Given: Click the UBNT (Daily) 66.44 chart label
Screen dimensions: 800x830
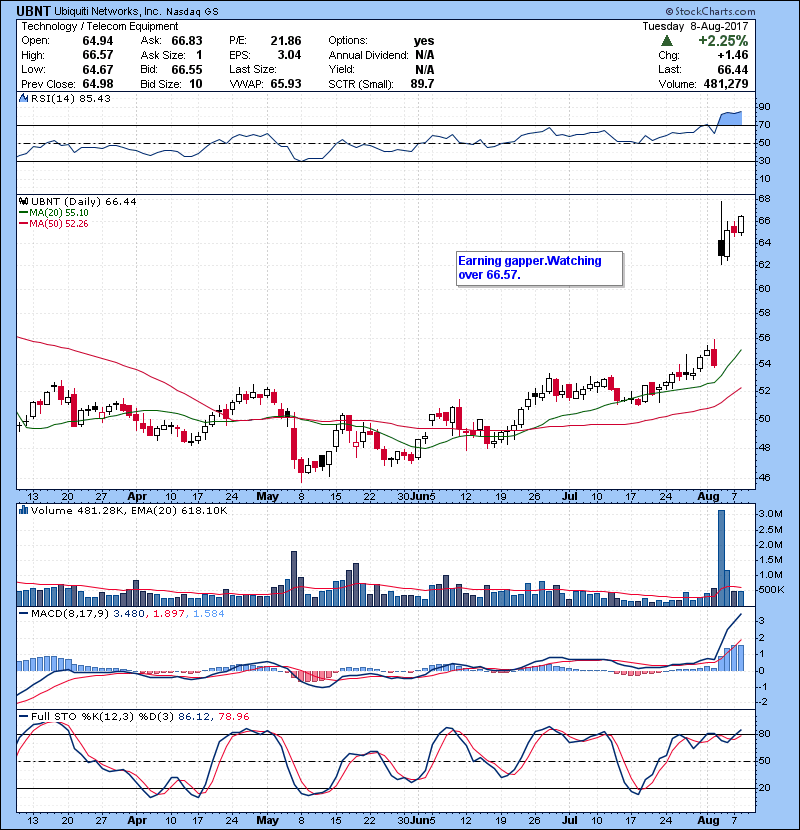Looking at the screenshot, I should pos(83,201).
